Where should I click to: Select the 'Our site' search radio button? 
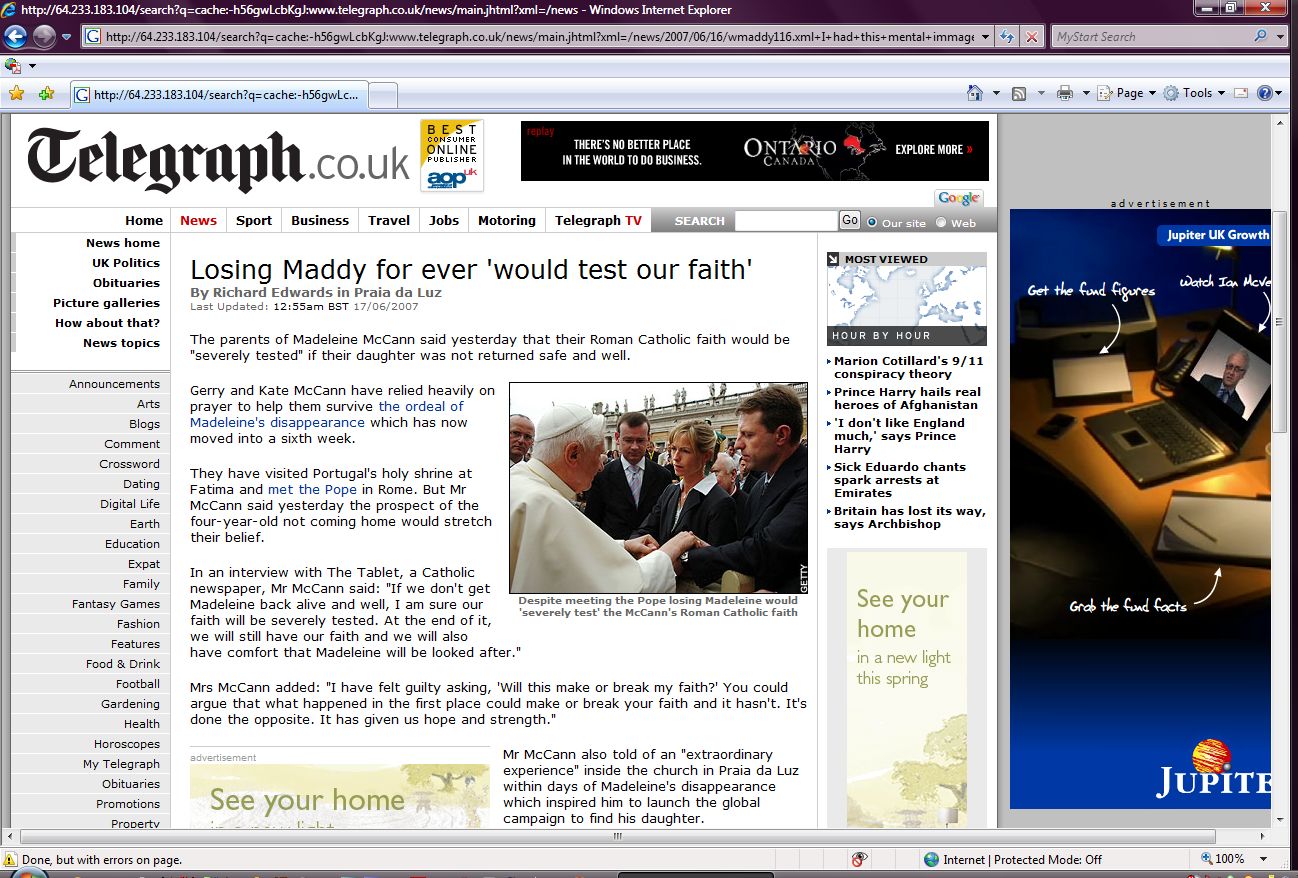(x=872, y=222)
